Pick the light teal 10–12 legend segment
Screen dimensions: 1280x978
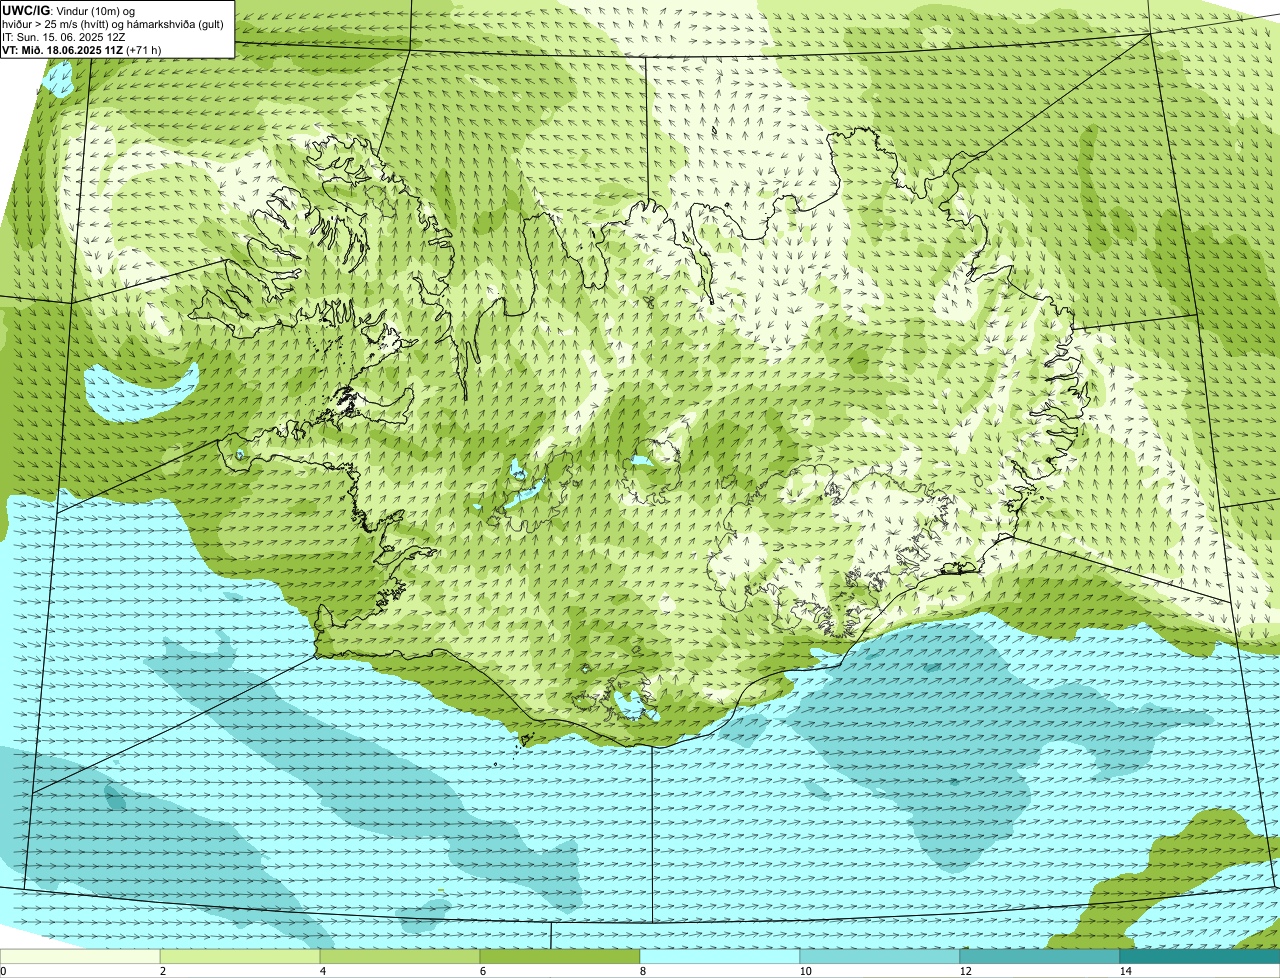pyautogui.click(x=880, y=956)
